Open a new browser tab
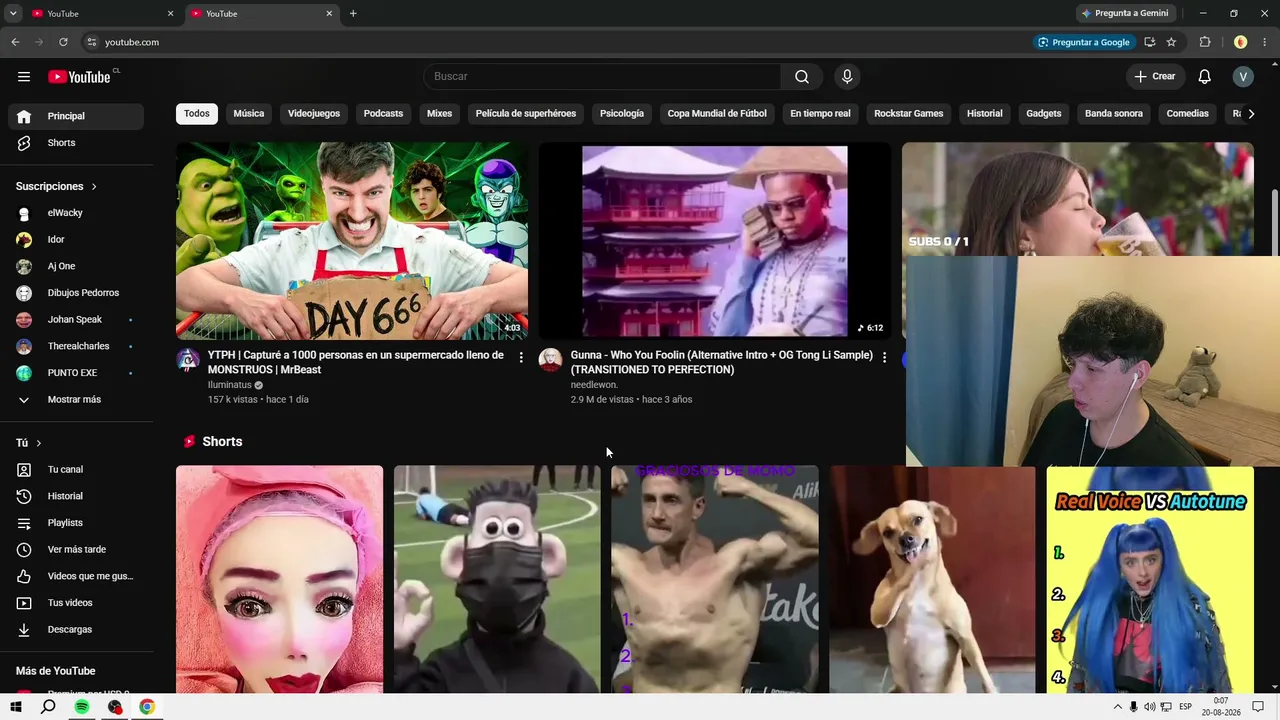This screenshot has width=1280, height=720. (353, 14)
